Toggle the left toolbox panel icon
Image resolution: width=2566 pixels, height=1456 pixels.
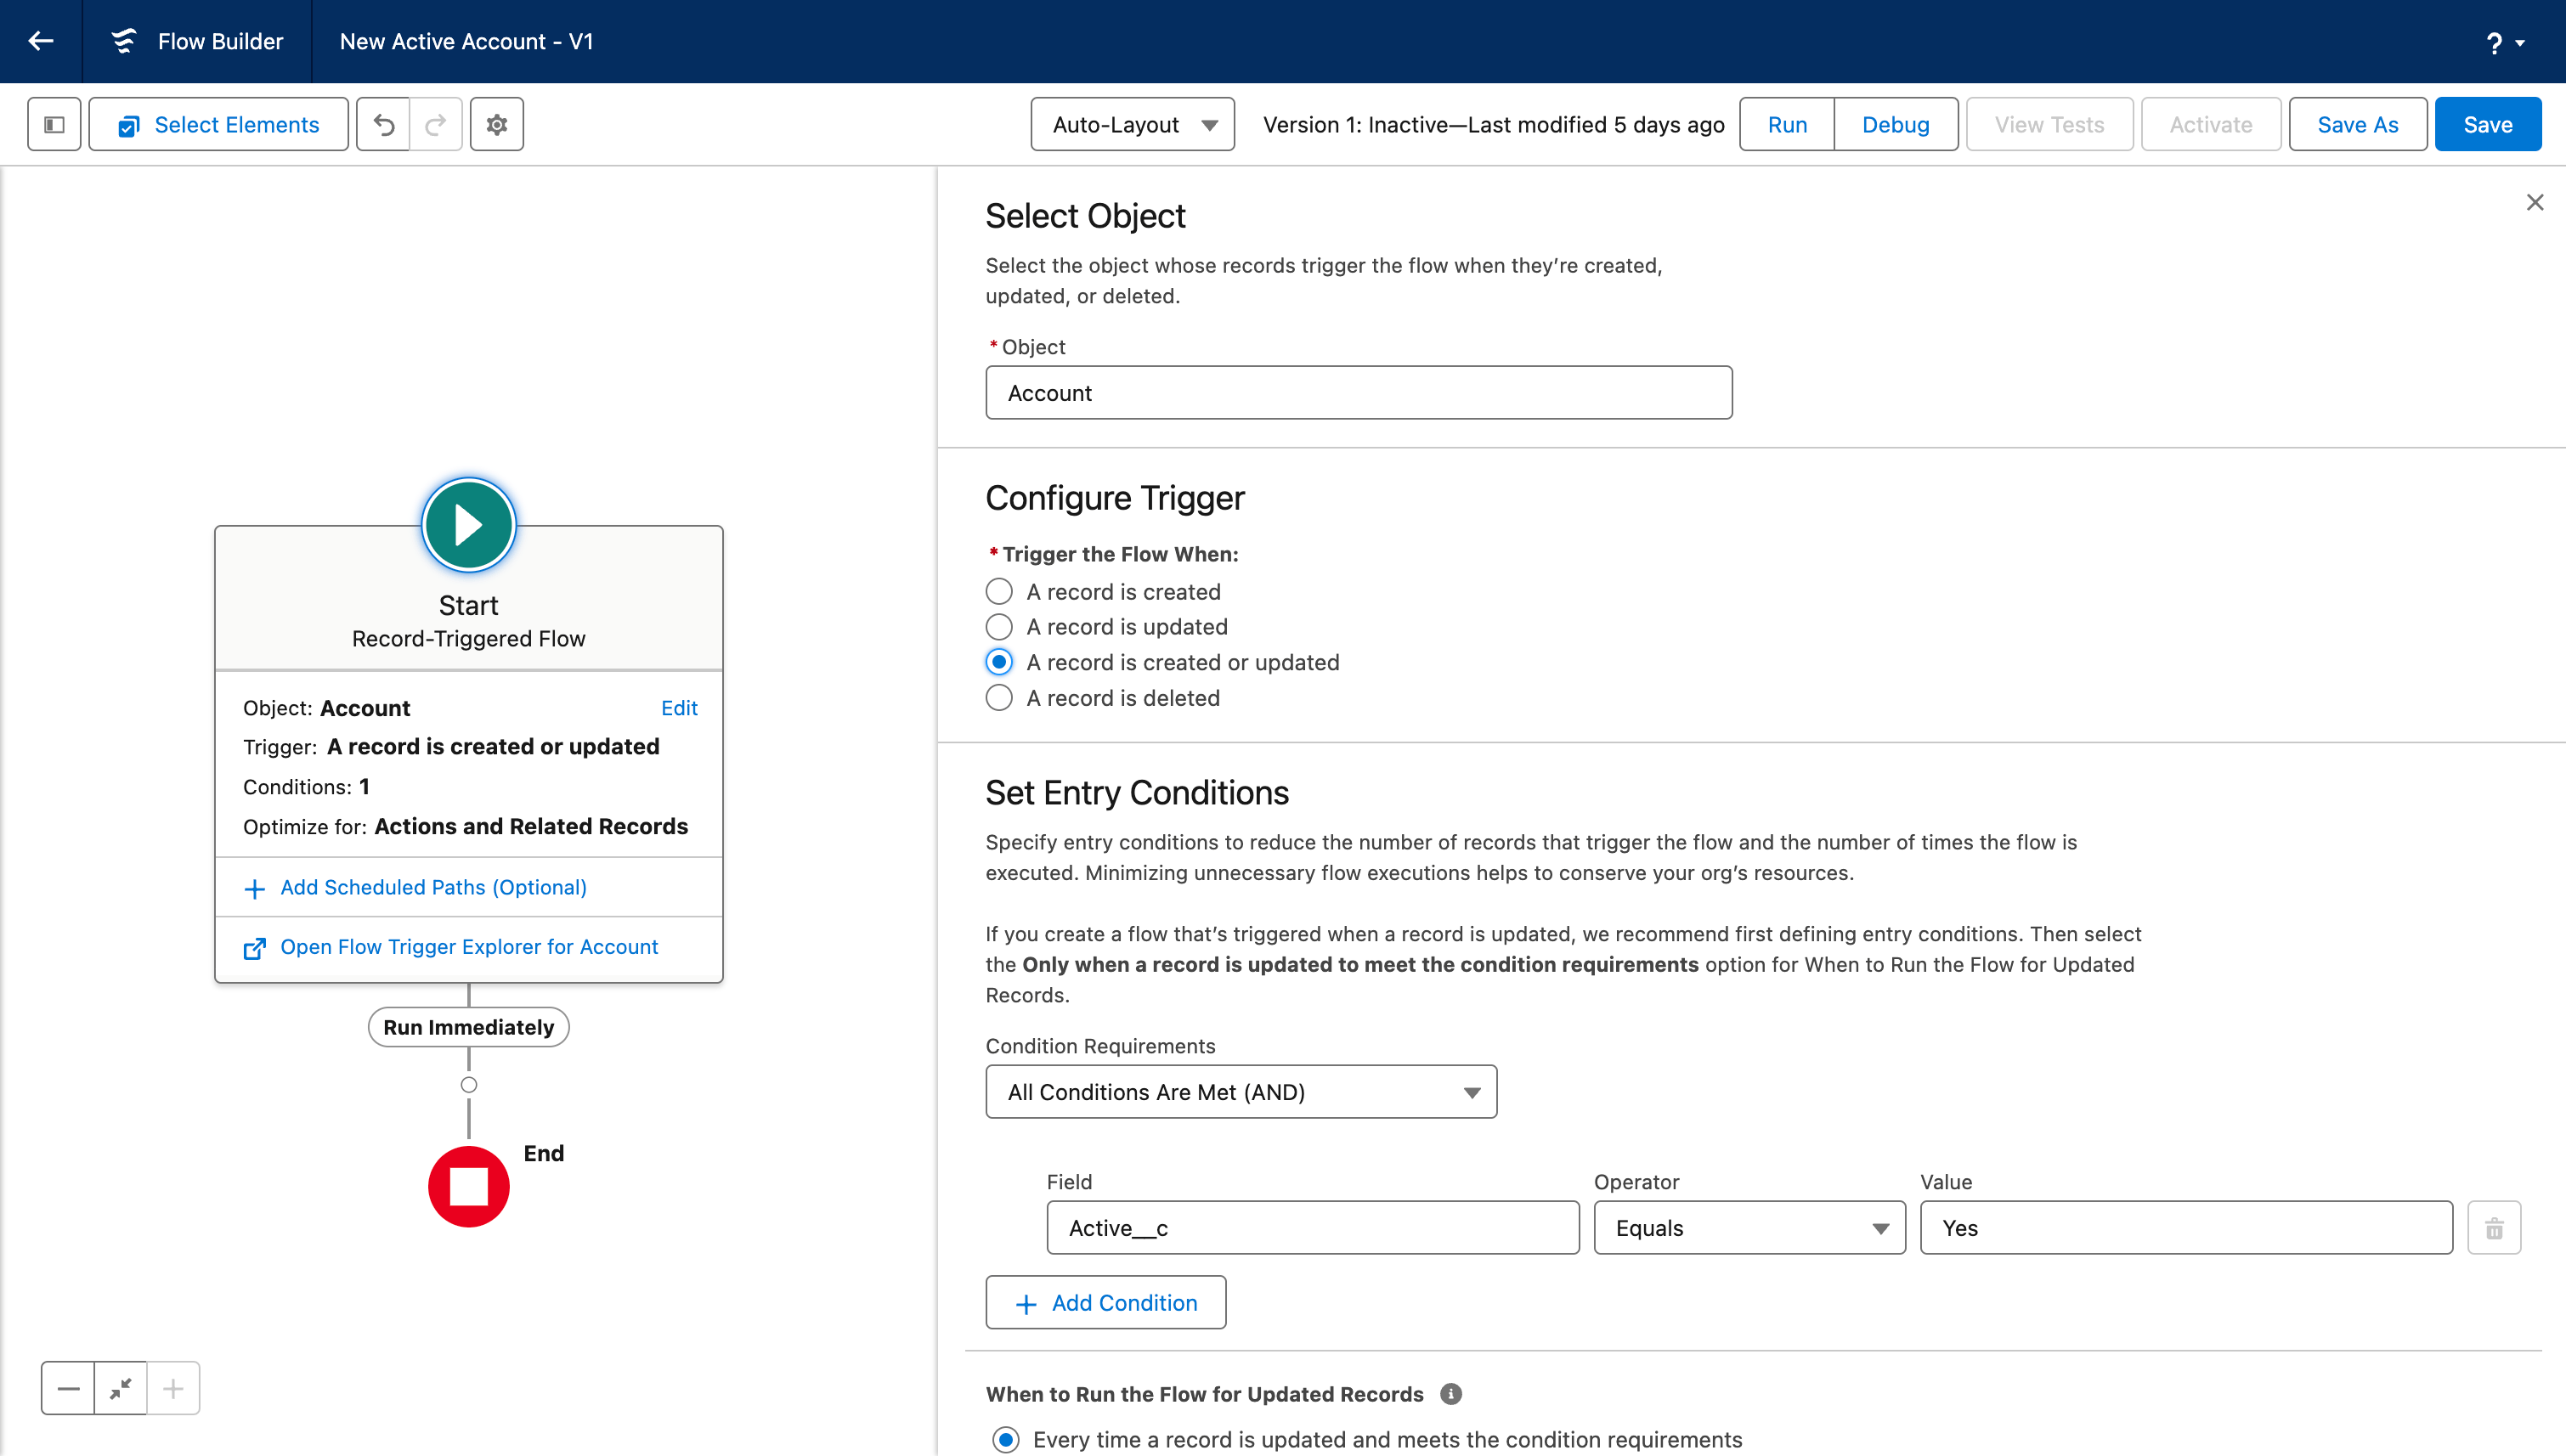[54, 124]
